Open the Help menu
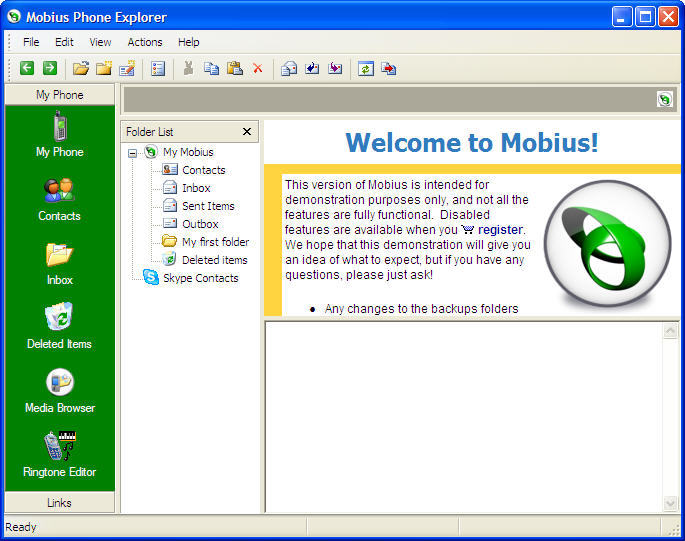Image resolution: width=685 pixels, height=541 pixels. (188, 42)
